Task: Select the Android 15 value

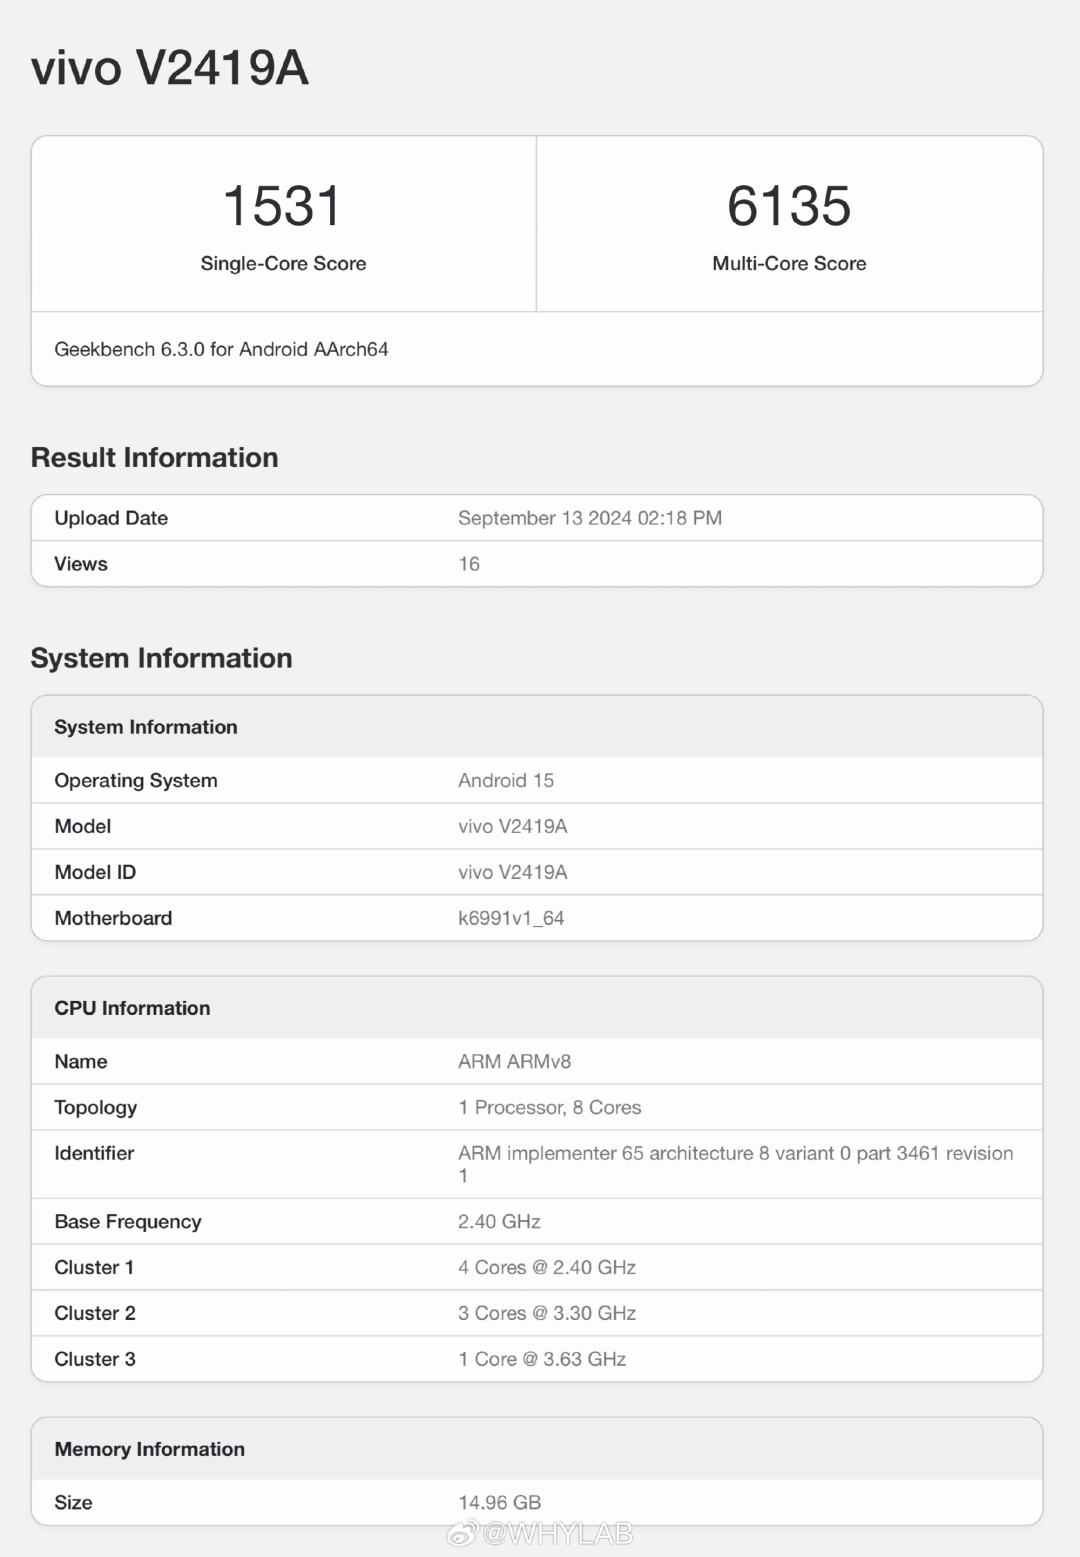Action: [506, 781]
